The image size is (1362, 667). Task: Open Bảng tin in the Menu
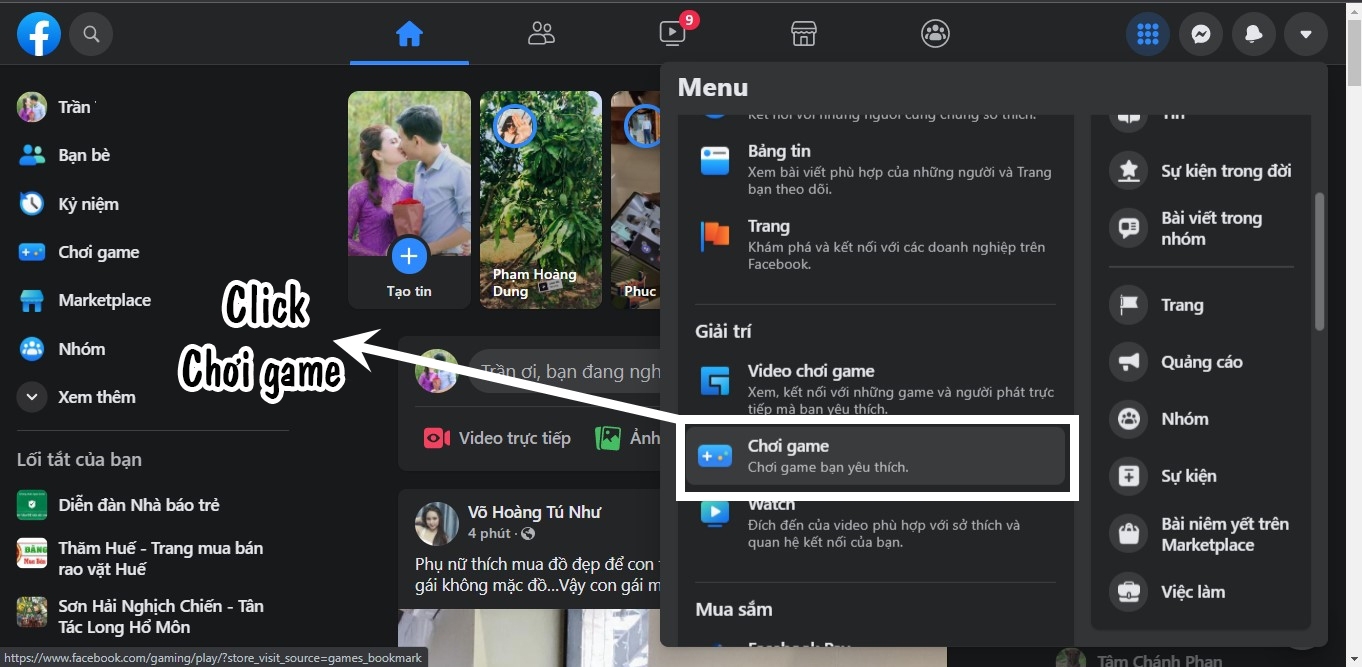point(876,169)
